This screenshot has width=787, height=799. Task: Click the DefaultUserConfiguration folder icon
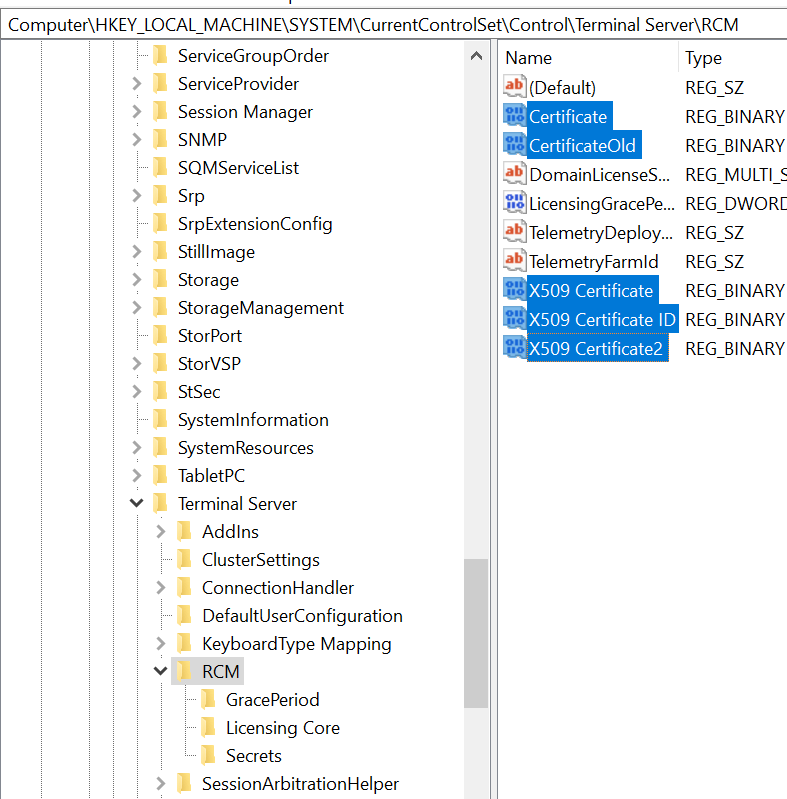[x=184, y=616]
